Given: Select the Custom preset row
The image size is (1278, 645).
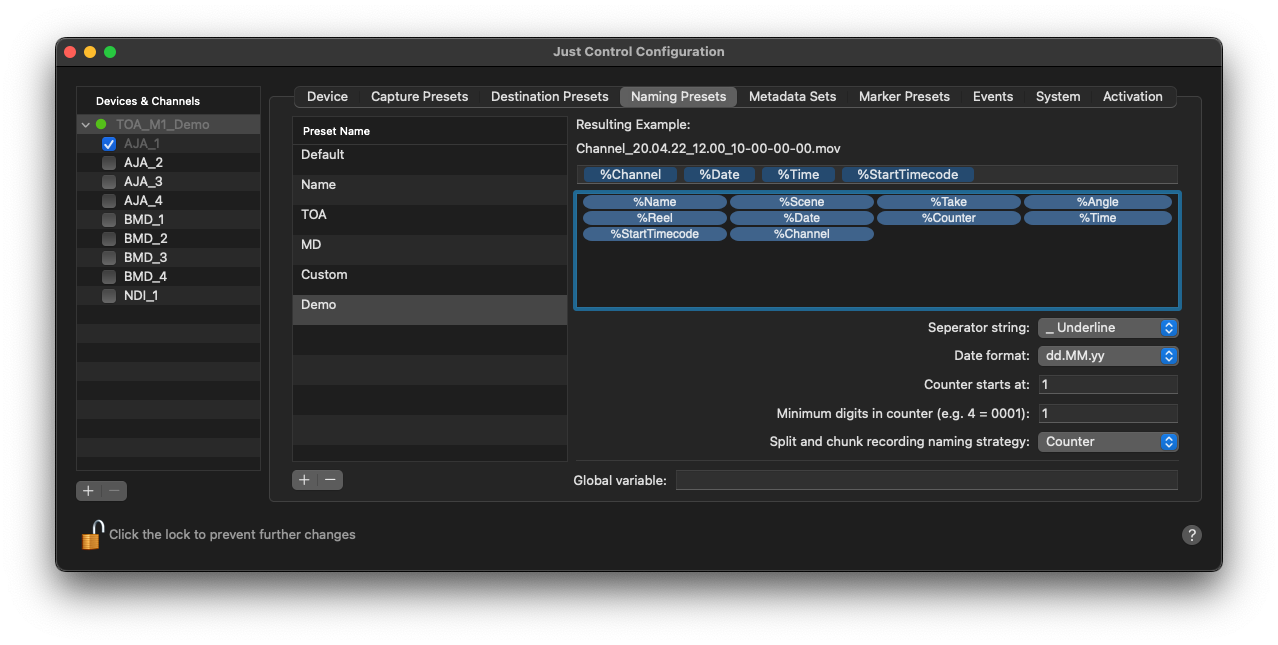Looking at the screenshot, I should pos(430,280).
